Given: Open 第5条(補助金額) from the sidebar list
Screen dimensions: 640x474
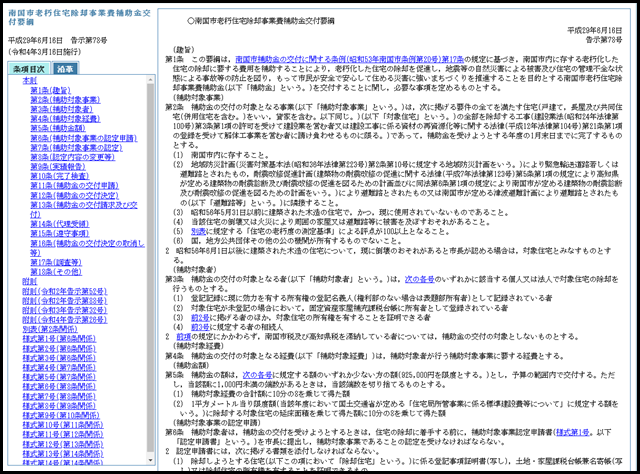Looking at the screenshot, I should [57, 129].
